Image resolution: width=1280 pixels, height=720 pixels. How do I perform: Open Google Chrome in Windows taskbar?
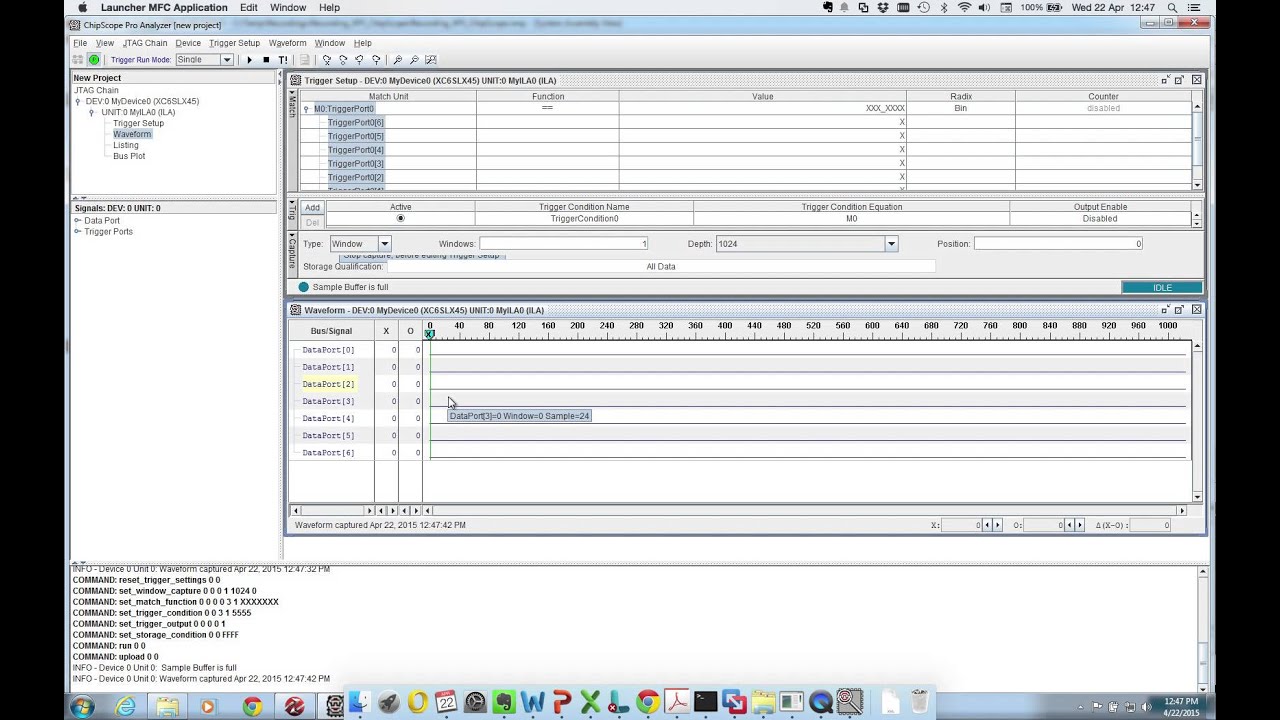252,707
